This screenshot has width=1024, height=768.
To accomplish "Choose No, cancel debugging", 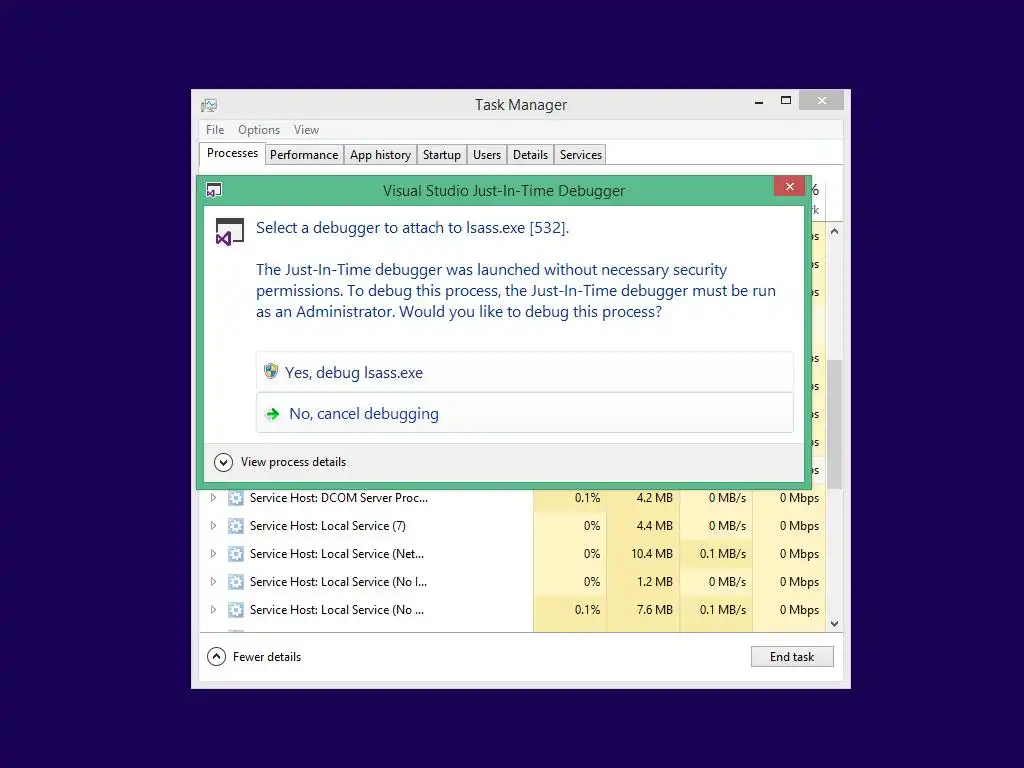I will pos(524,413).
